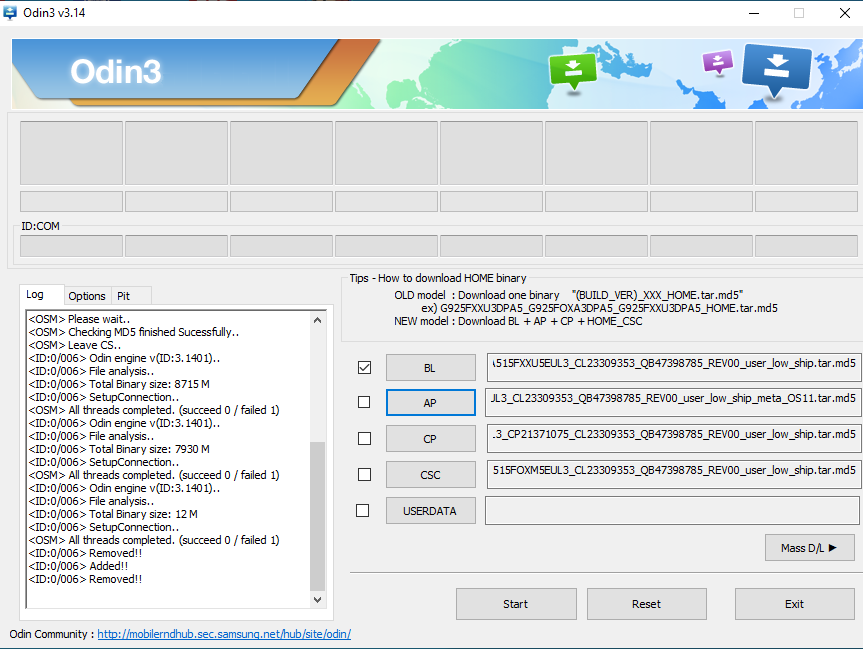Click the Reset button
Viewport: 863px width, 649px height.
click(x=646, y=604)
